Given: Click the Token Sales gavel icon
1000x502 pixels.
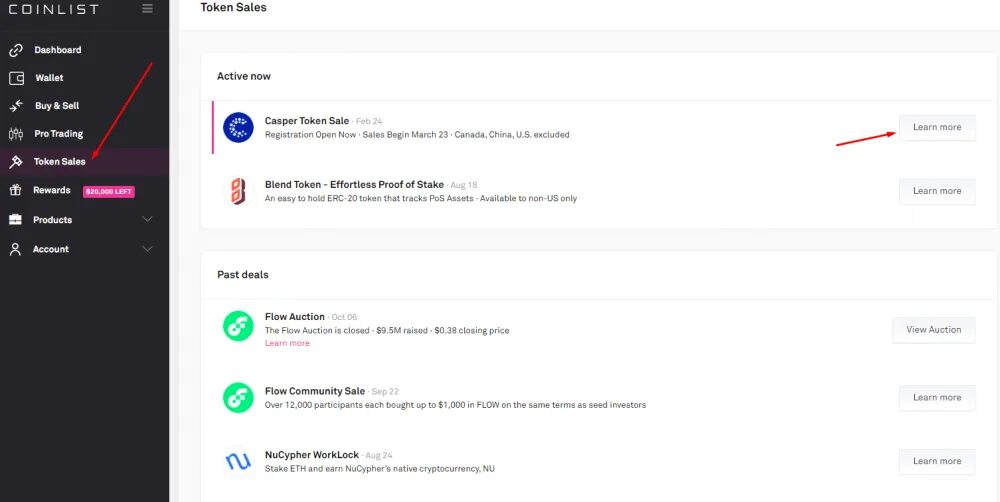Looking at the screenshot, I should (x=16, y=162).
